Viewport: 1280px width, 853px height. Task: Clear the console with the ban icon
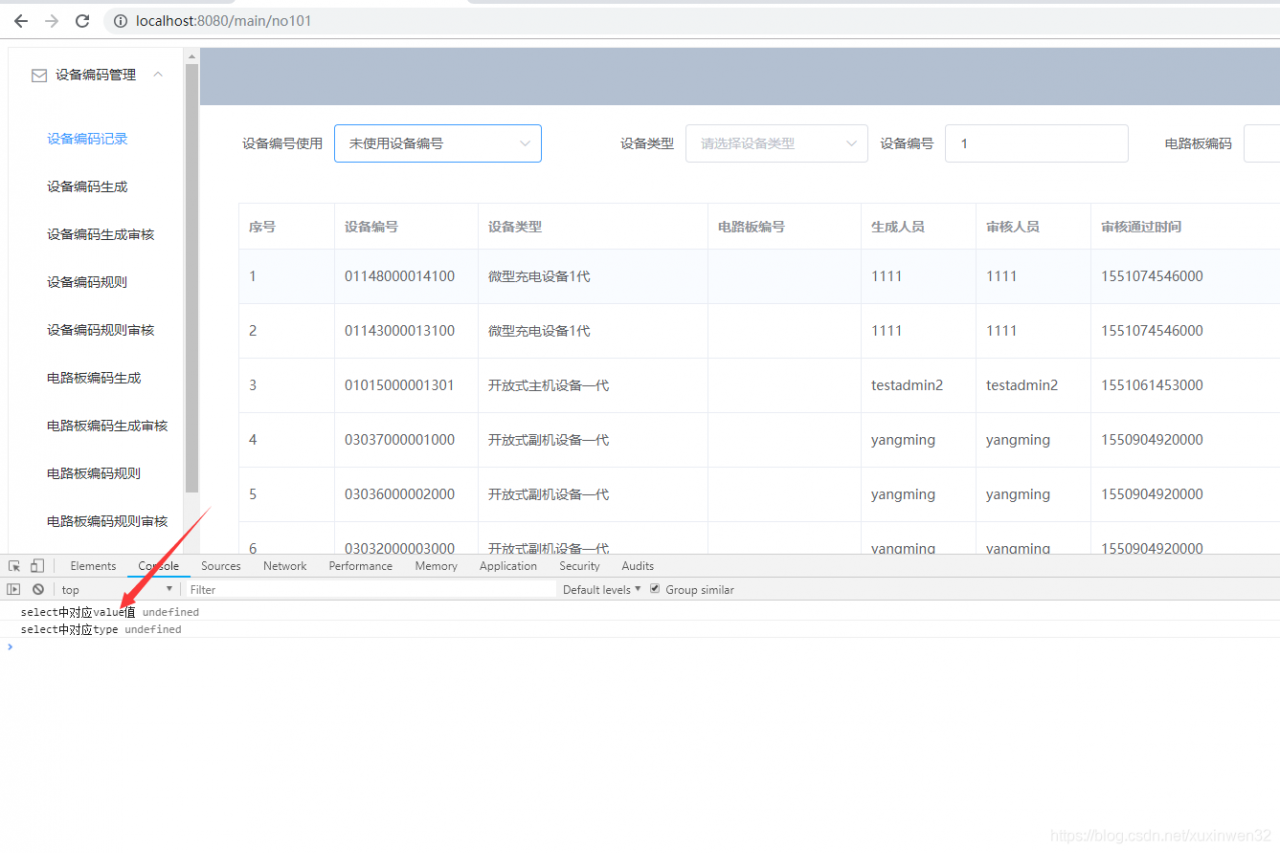[x=38, y=590]
